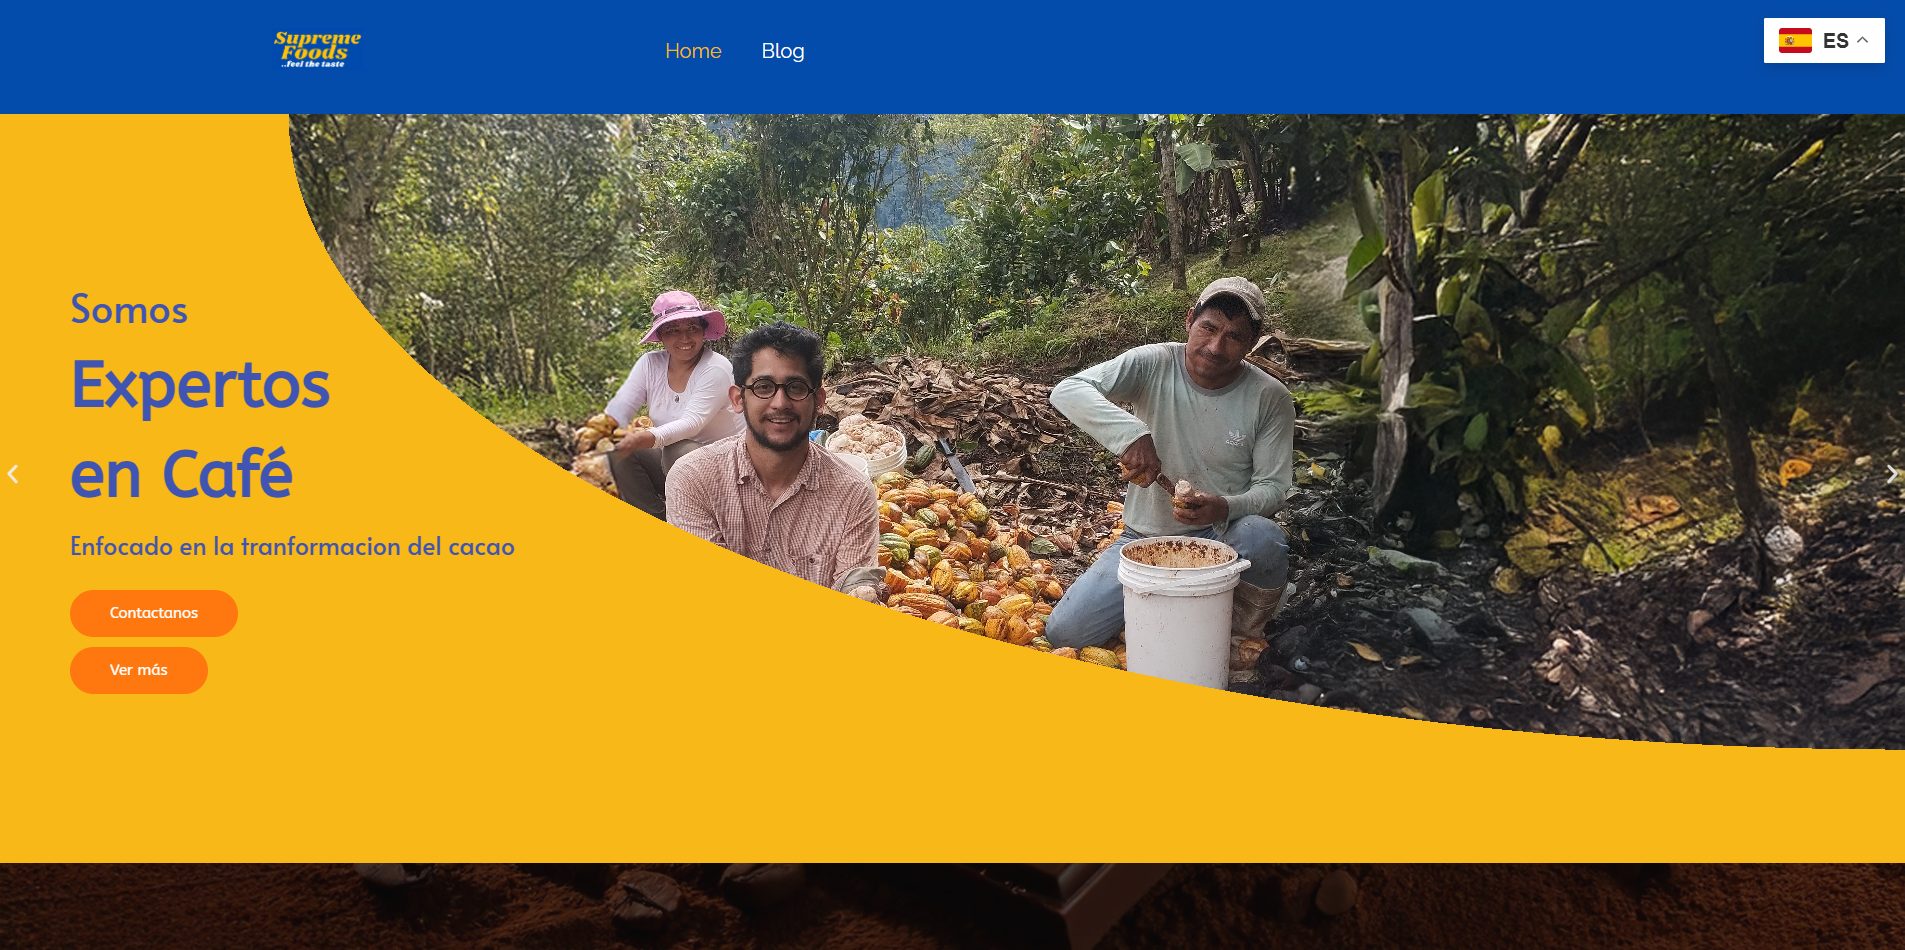Click the Ver más button

coord(139,670)
